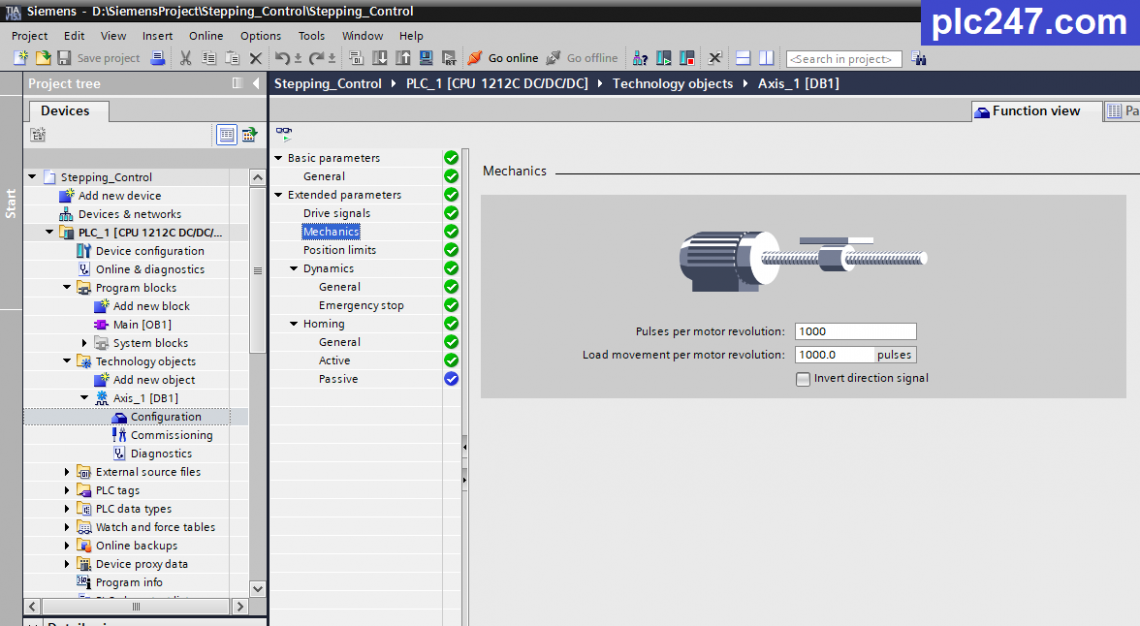Viewport: 1140px width, 626px height.
Task: Click the binoculars search icon
Action: point(919,59)
